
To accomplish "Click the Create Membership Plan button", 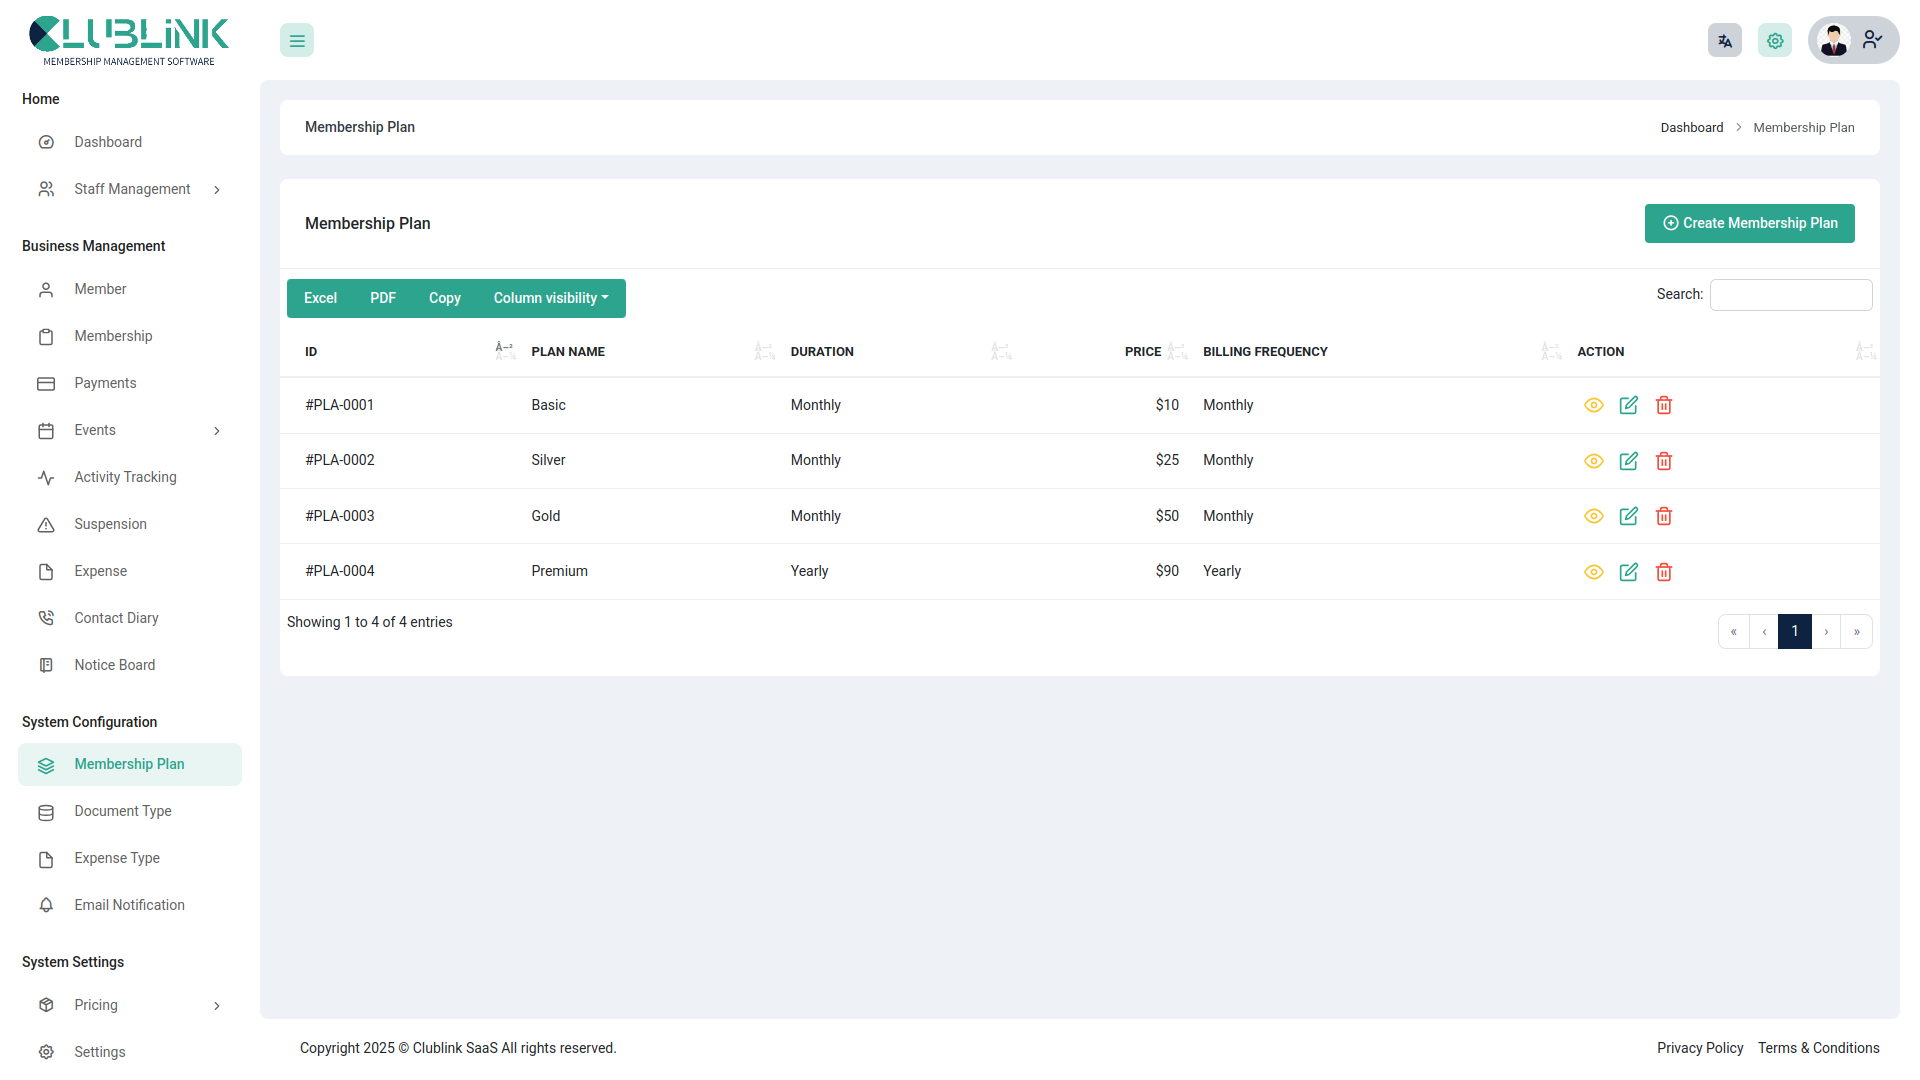I will coord(1749,223).
